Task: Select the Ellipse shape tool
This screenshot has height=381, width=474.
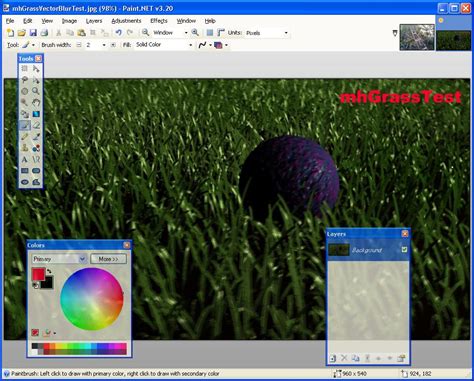Action: tap(24, 182)
